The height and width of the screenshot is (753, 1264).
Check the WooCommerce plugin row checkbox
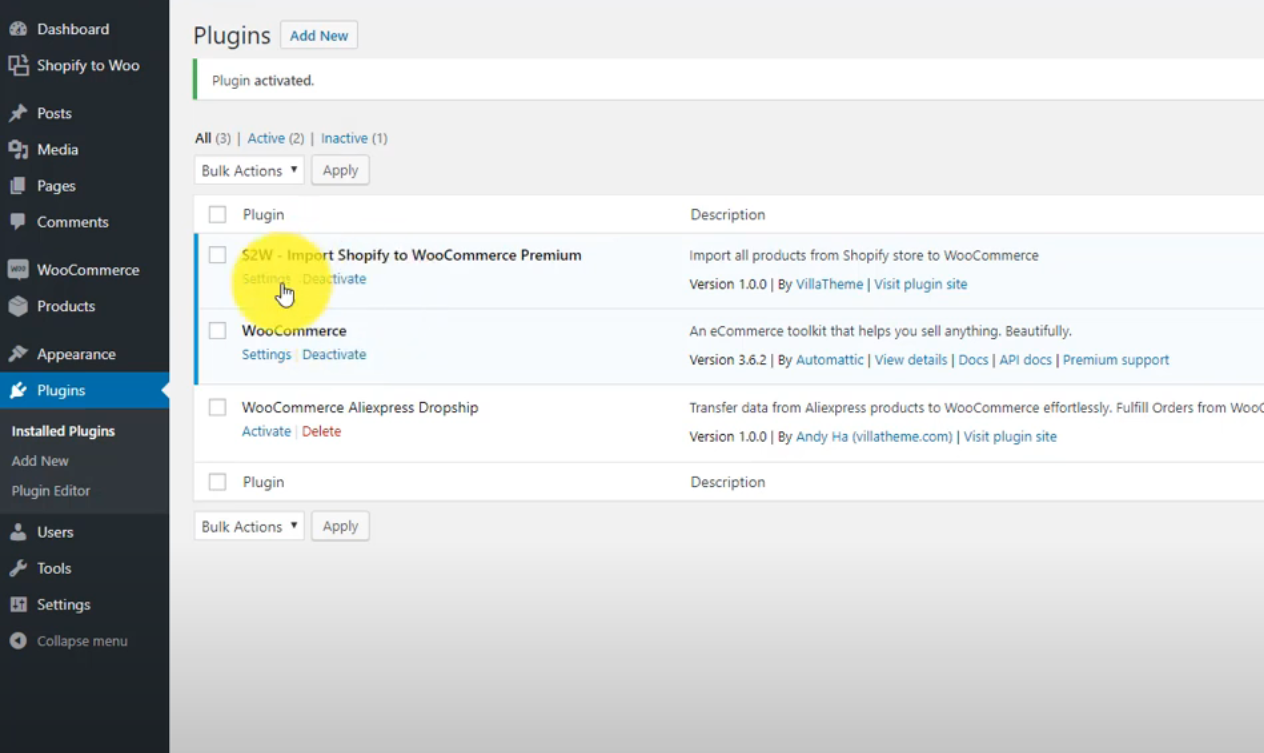(x=217, y=331)
